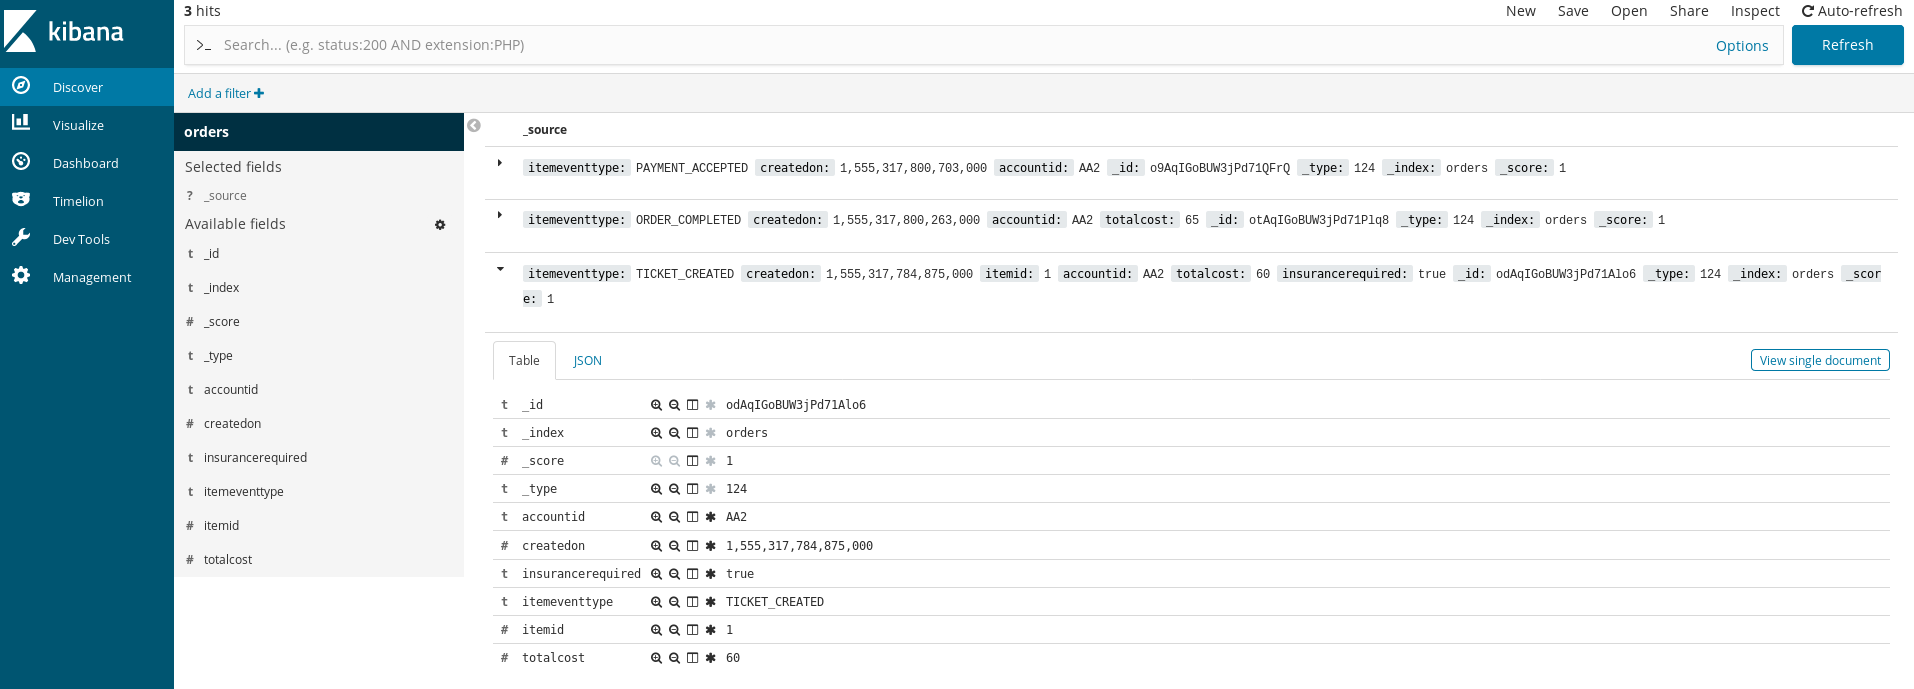Viewport: 1914px width, 689px height.
Task: Filter for value AA2 on accountid
Action: coord(656,517)
